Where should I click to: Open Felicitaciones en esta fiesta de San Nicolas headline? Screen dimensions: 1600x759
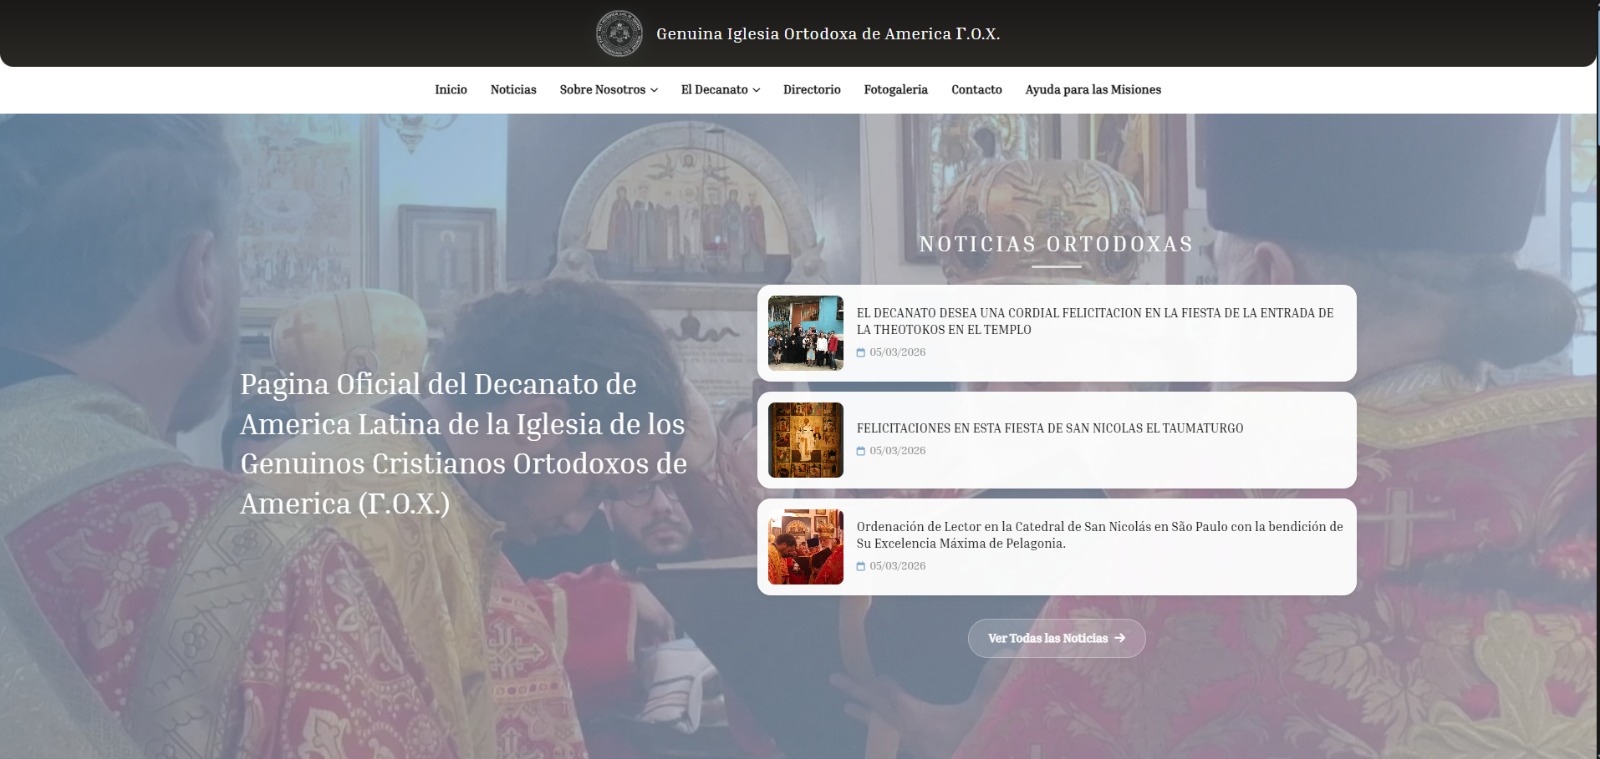(1049, 428)
